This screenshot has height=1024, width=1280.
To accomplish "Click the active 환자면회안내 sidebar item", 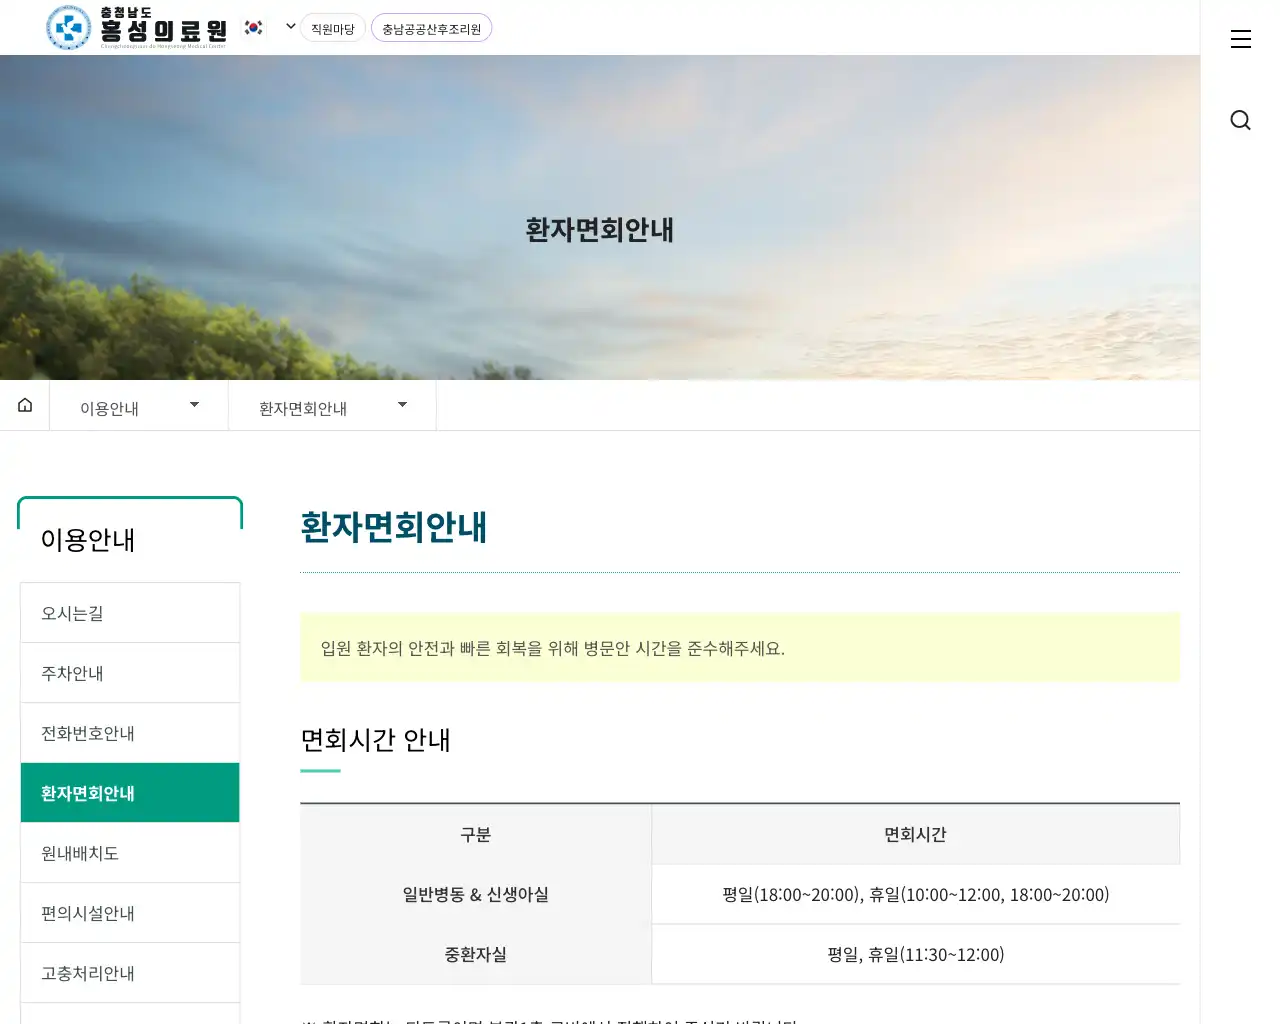I will (x=130, y=793).
